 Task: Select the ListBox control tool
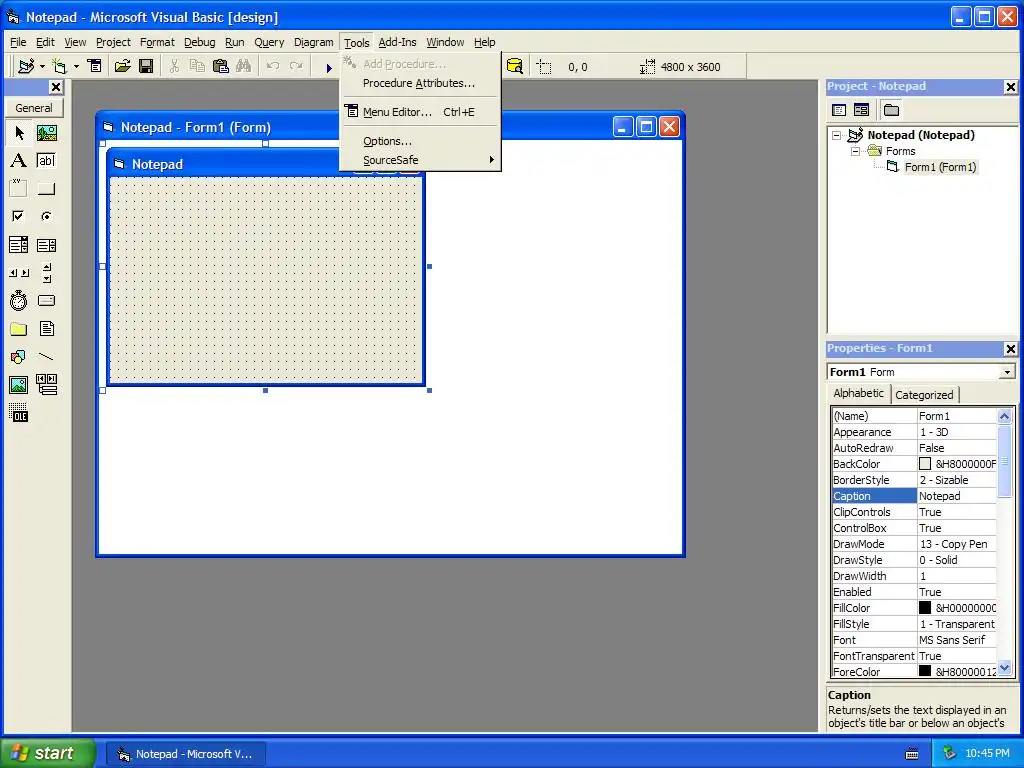[46, 245]
